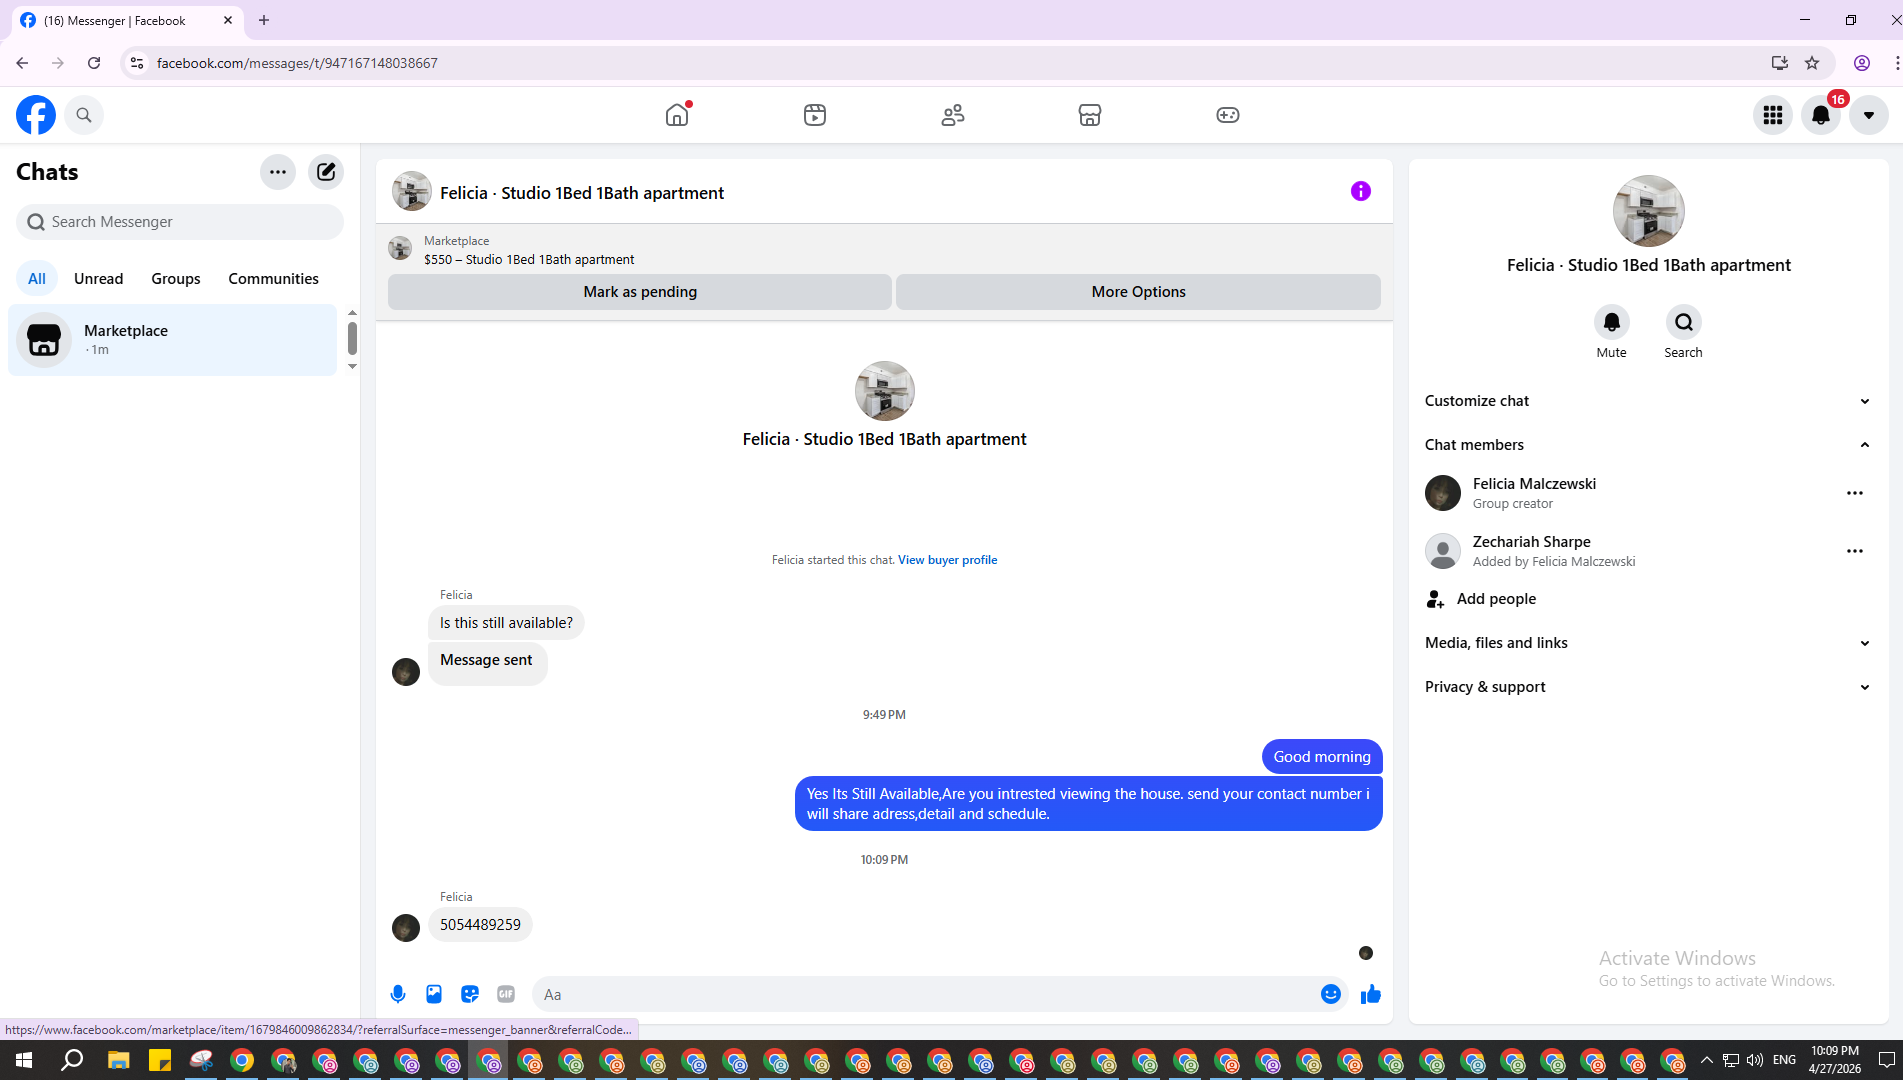Reload the page with browser refresh

94,63
